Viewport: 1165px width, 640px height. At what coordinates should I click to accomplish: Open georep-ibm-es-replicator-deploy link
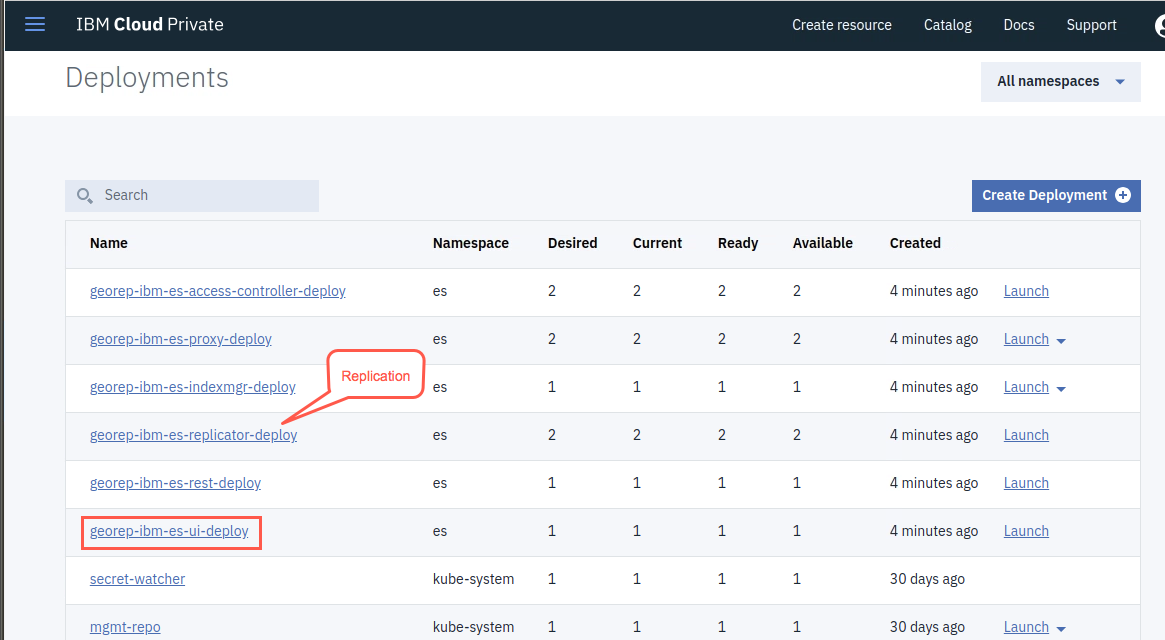click(x=193, y=435)
